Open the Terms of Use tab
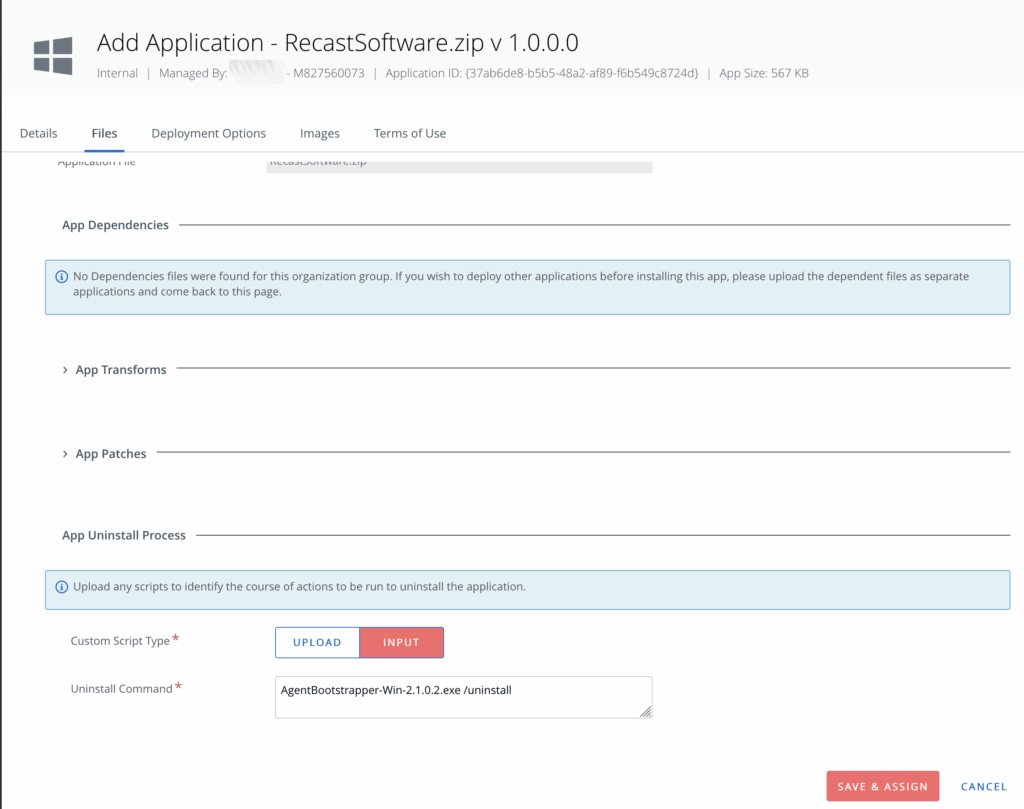The height and width of the screenshot is (809, 1024). coord(410,133)
